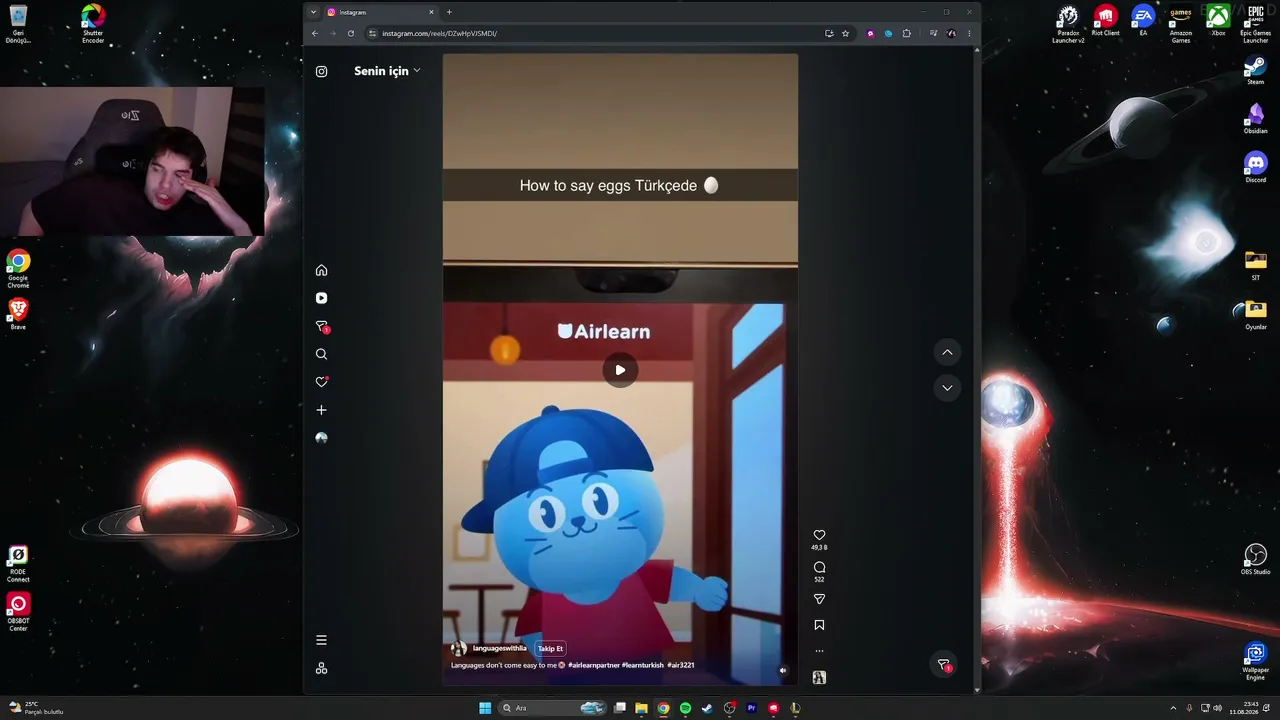
Task: Expand the browser tab search dropdown
Action: point(313,12)
